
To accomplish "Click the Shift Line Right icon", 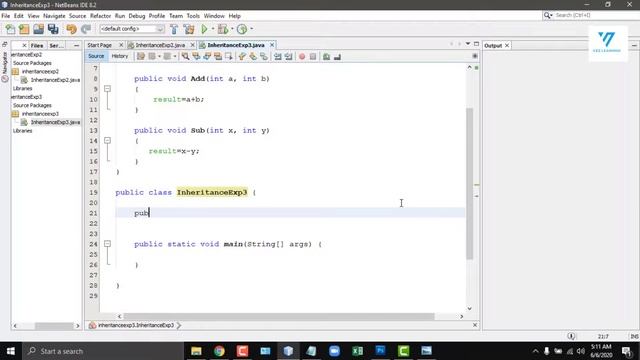I will click(289, 57).
